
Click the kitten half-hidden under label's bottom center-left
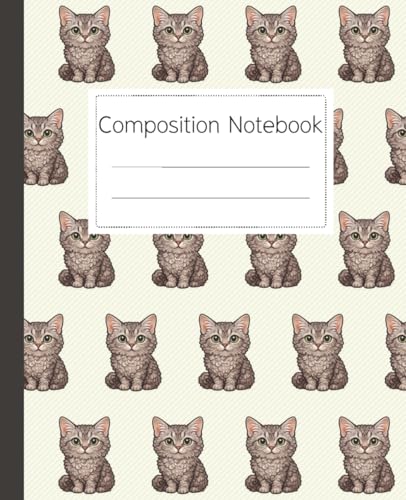click(180, 261)
